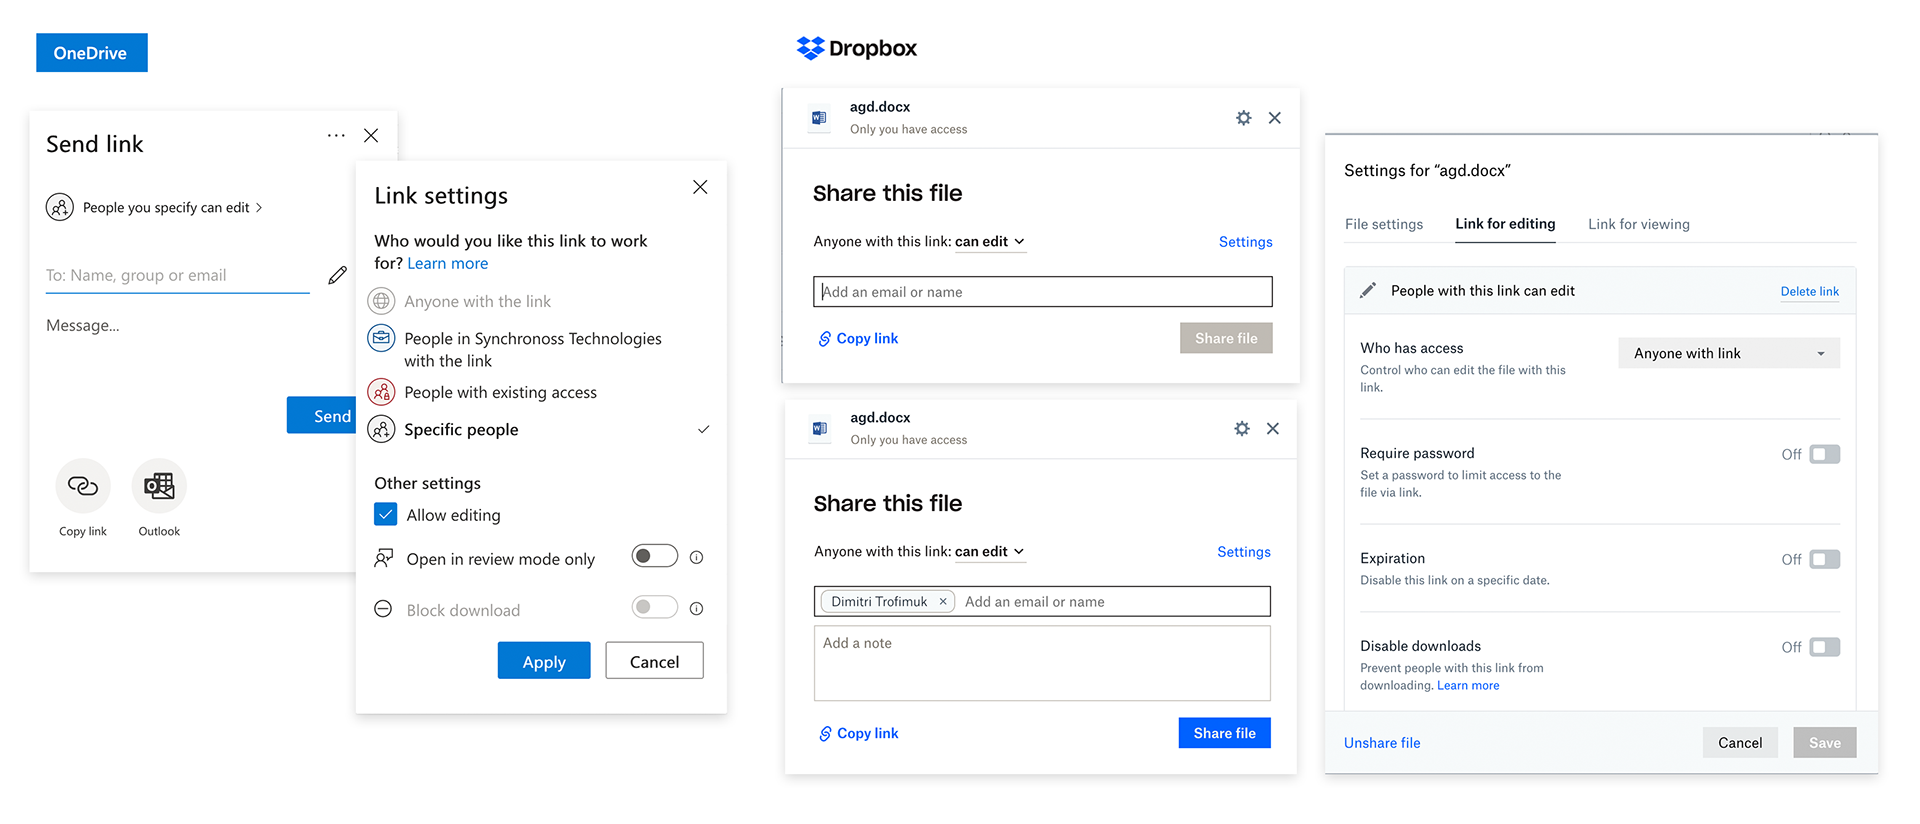This screenshot has width=1920, height=824.
Task: Switch to Link for viewing tab
Action: 1639,224
